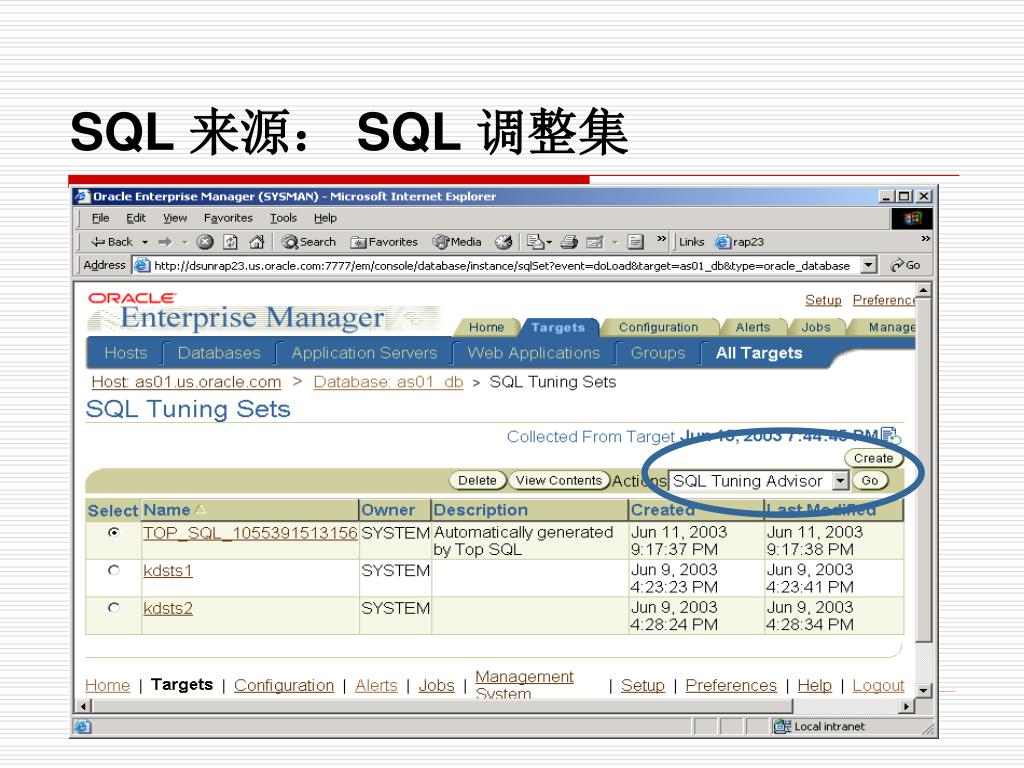Sort by Name using the sort arrow
This screenshot has height=768, width=1024.
click(200, 509)
